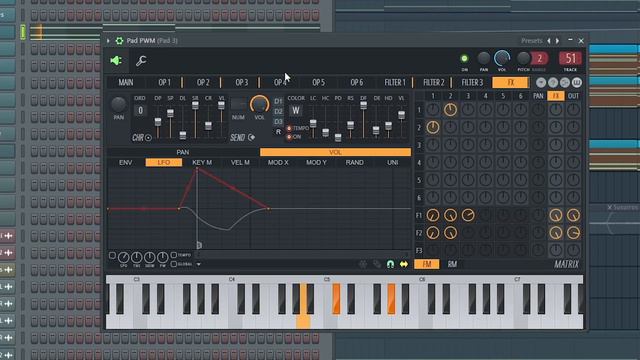640x360 pixels.
Task: Switch to the OP 6 tab
Action: point(357,82)
